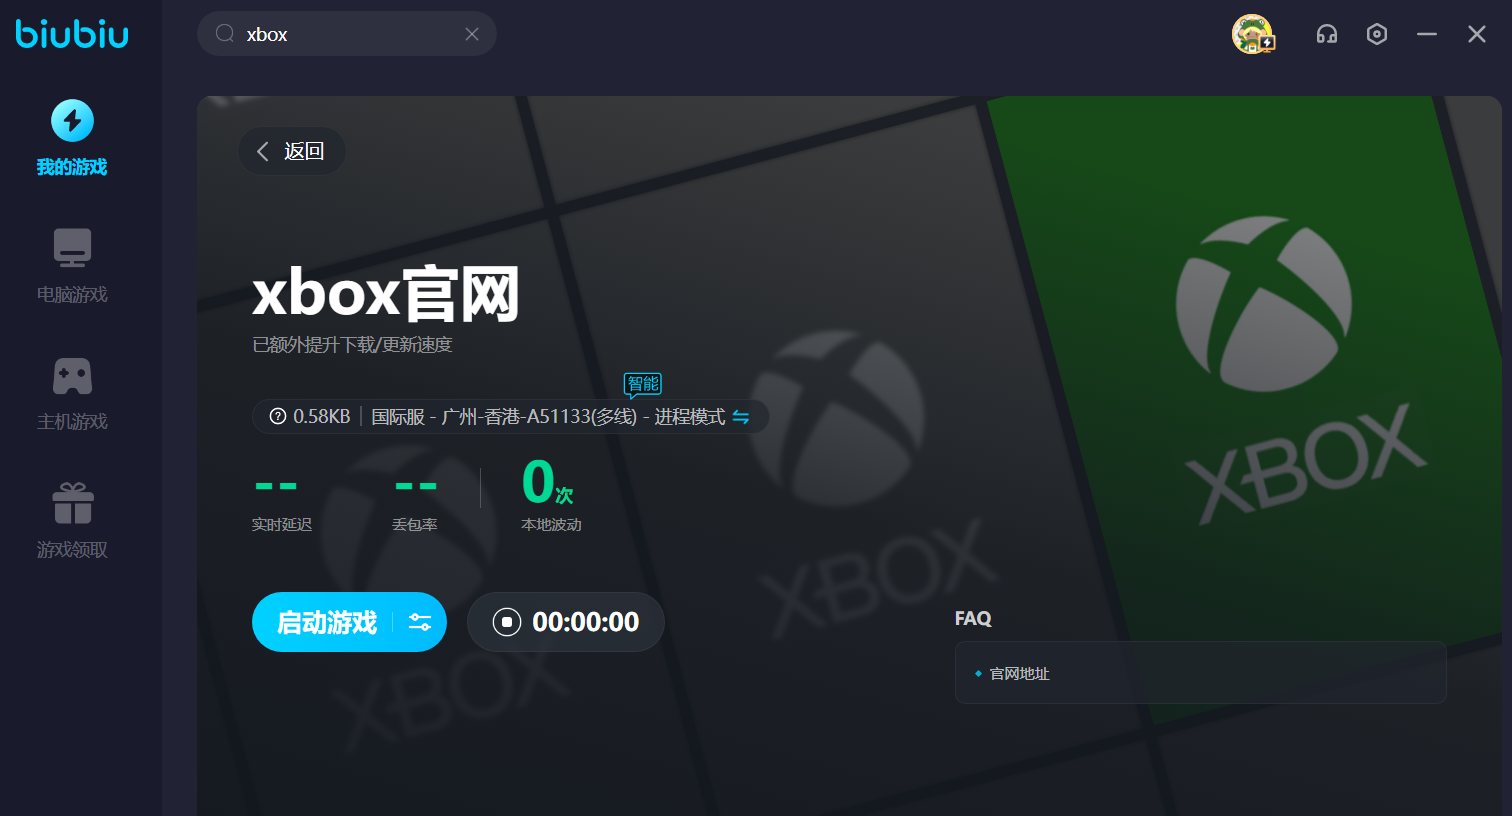Click the 启动游戏 launch button
The width and height of the screenshot is (1512, 816).
click(327, 622)
